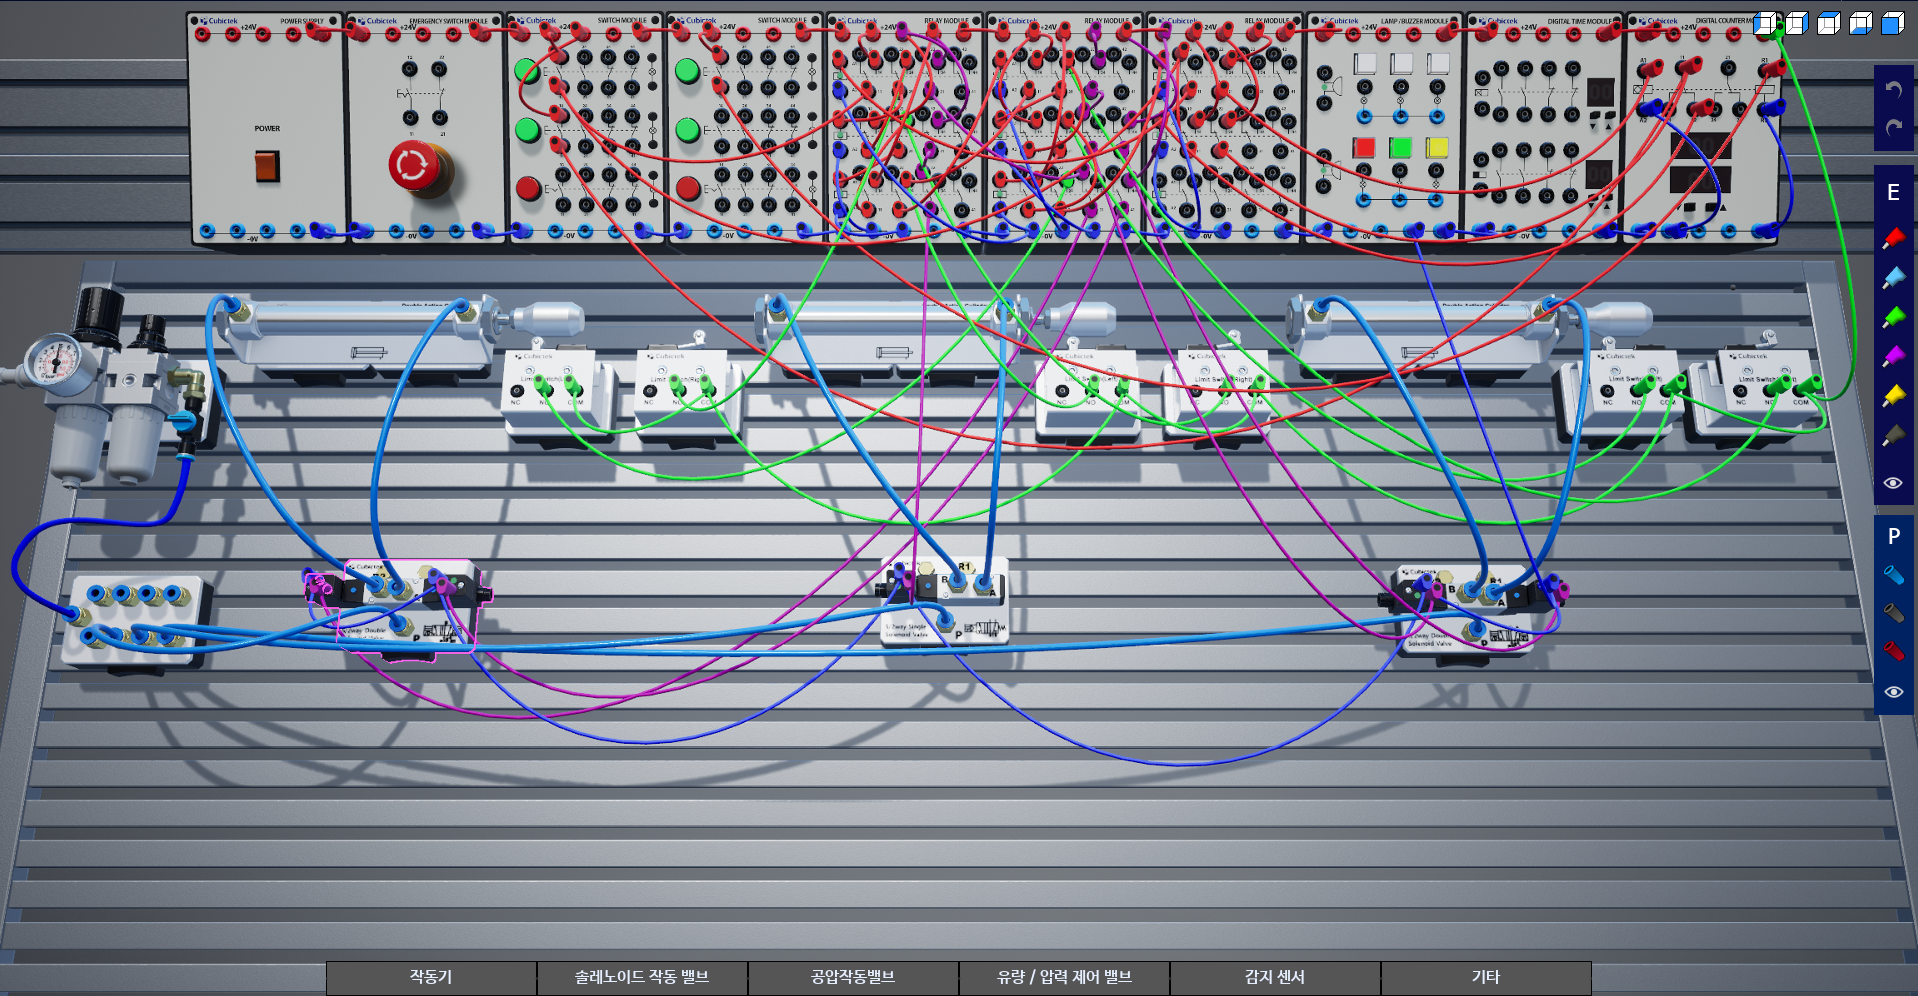This screenshot has width=1918, height=996.
Task: Switch to the bottom face cube view
Action: (x=1861, y=23)
